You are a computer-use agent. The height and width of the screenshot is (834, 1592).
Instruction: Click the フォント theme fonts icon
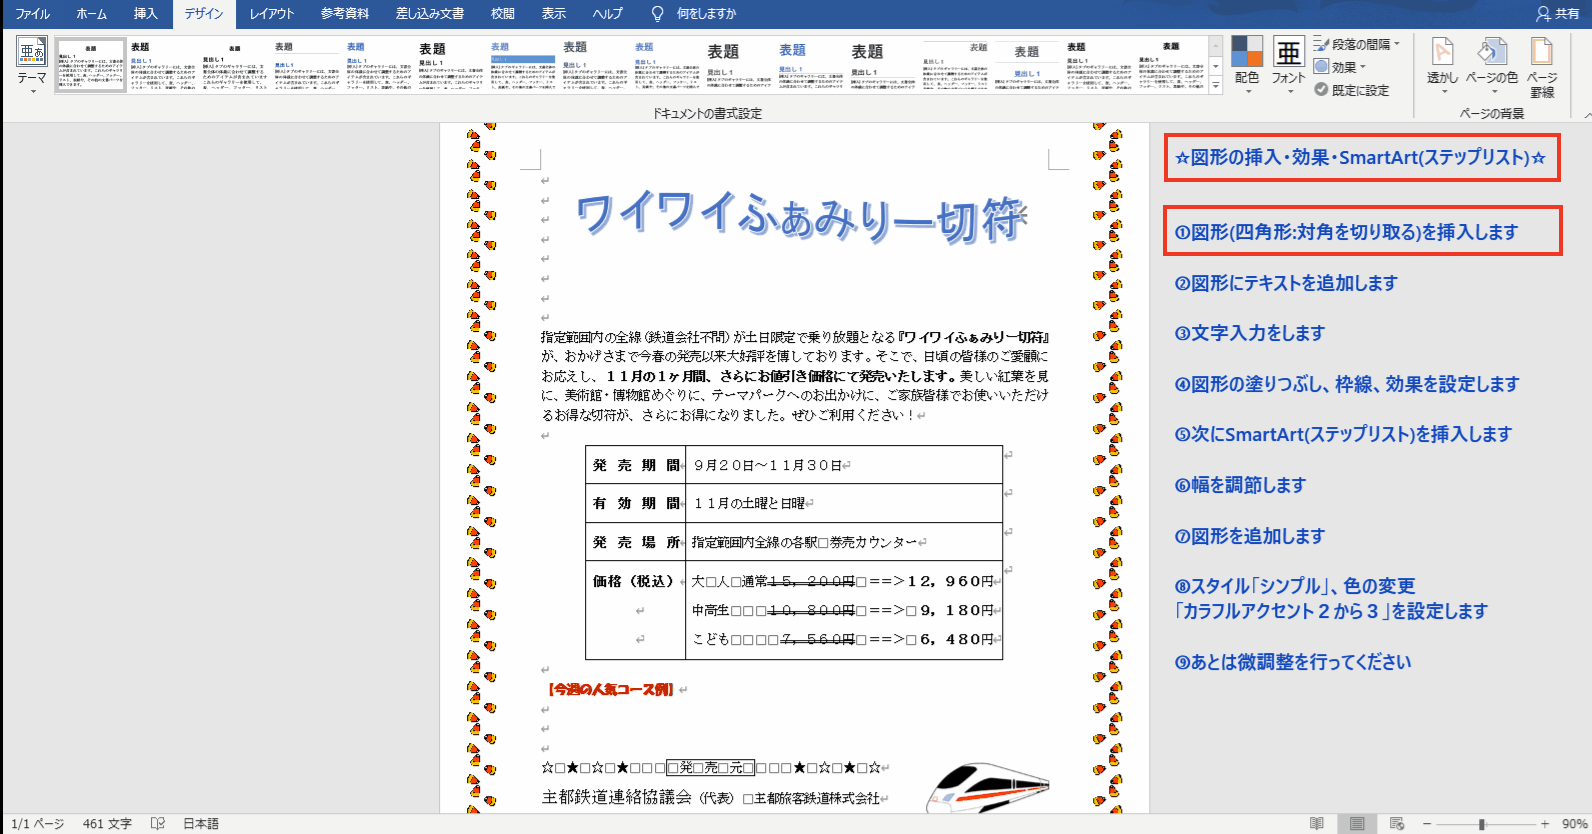[1288, 62]
